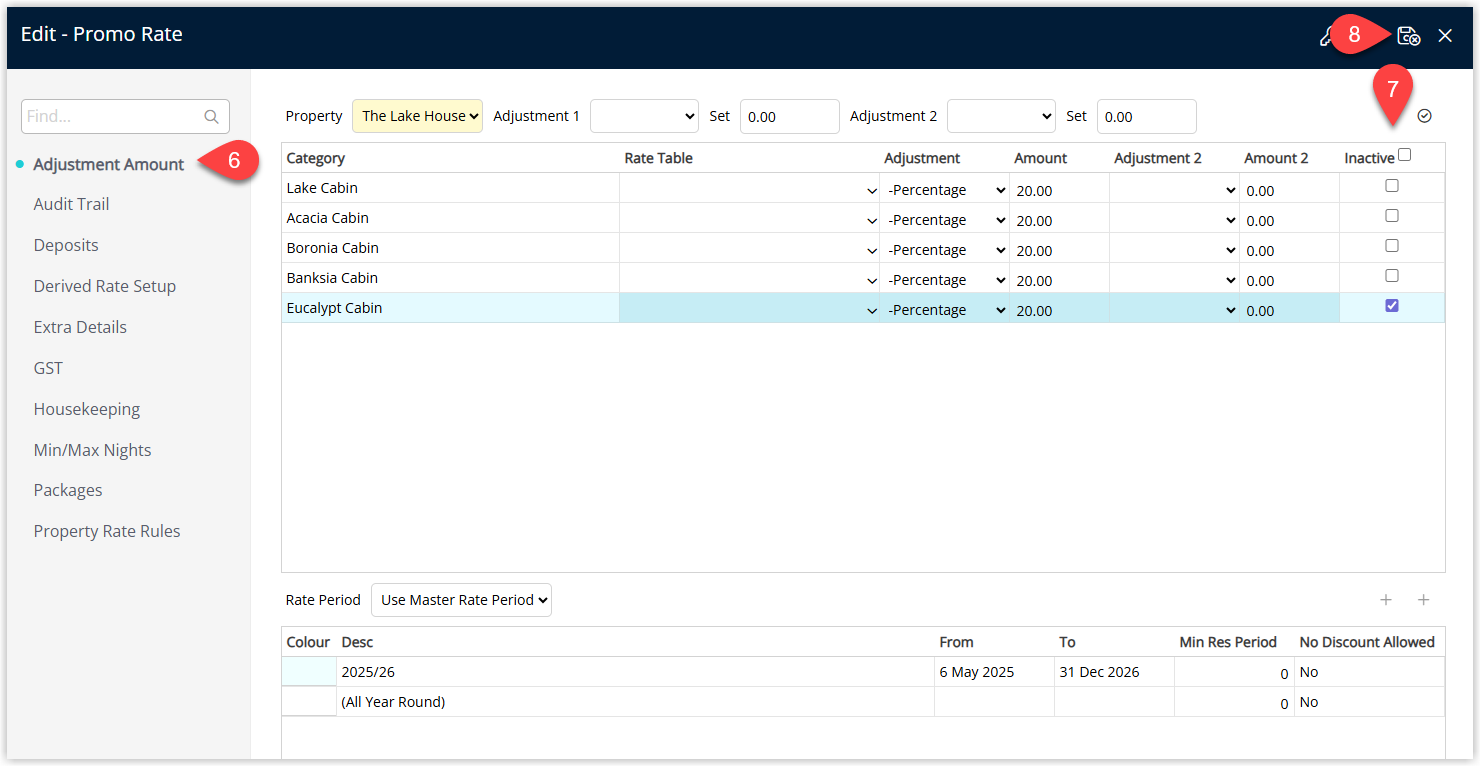The width and height of the screenshot is (1481, 767).
Task: Tick Inactive checkbox for Lake Cabin
Action: coord(1392,186)
